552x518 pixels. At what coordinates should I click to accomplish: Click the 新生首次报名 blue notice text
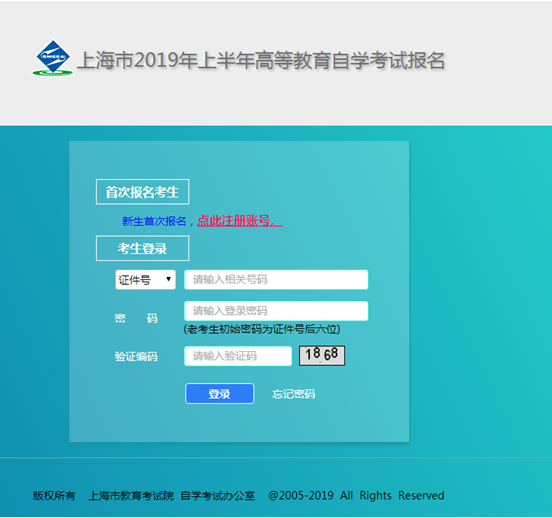click(x=154, y=221)
